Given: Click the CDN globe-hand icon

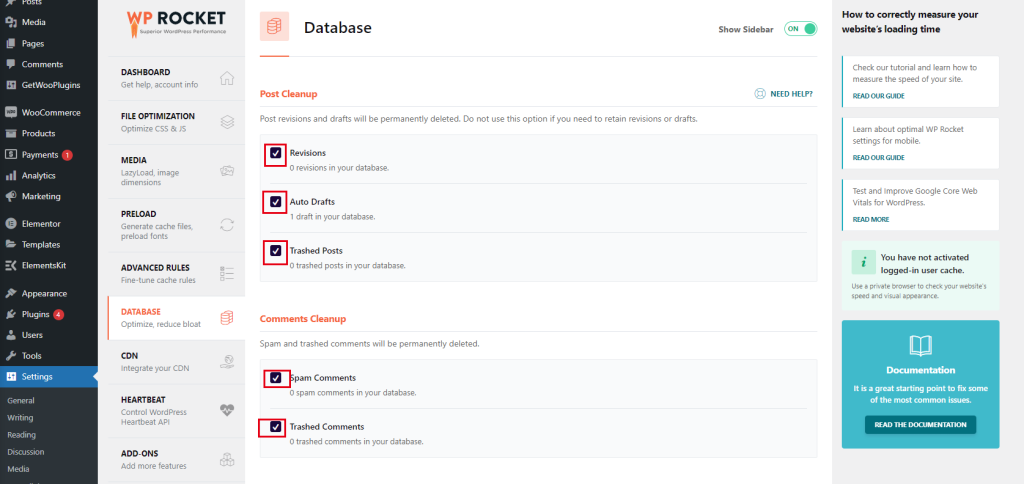Looking at the screenshot, I should pyautogui.click(x=227, y=362).
